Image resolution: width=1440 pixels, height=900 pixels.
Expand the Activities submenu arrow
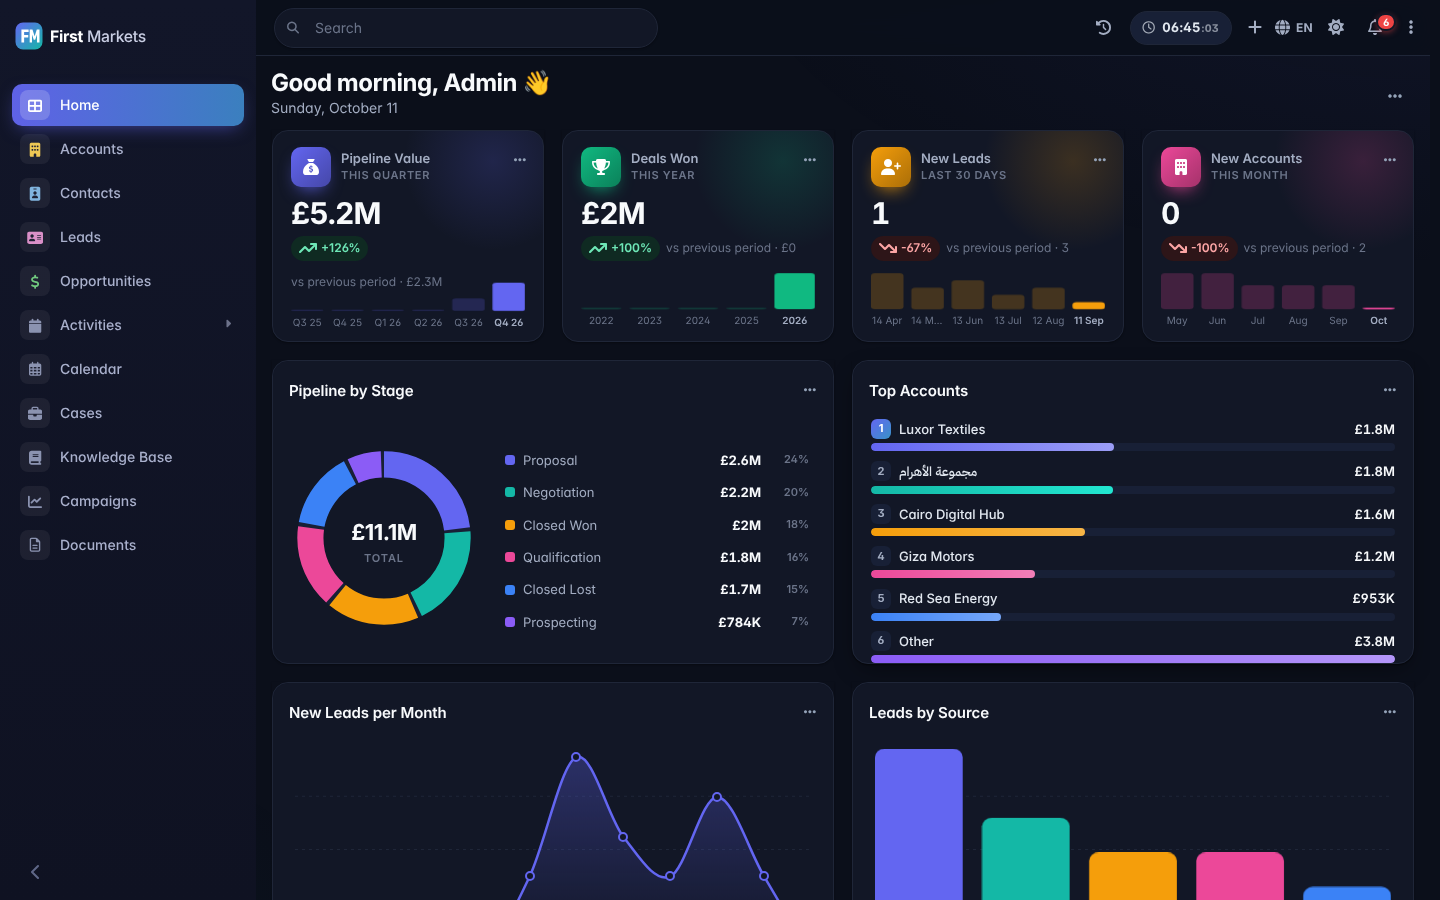[x=228, y=324]
